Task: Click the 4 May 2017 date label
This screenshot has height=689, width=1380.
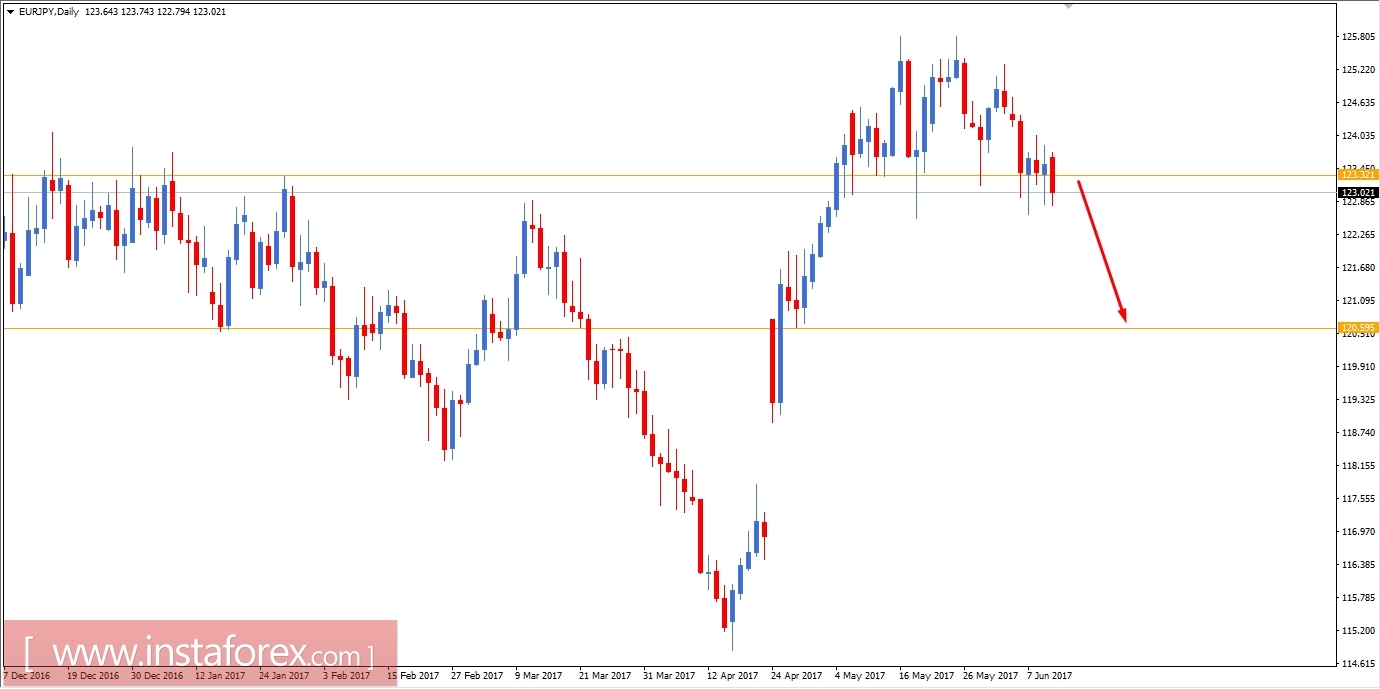Action: click(x=858, y=676)
